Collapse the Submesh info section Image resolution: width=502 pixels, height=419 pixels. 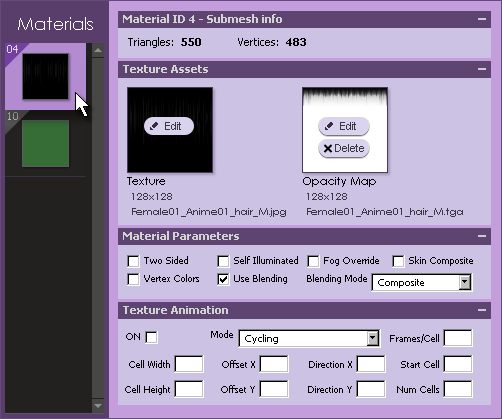pyautogui.click(x=482, y=19)
